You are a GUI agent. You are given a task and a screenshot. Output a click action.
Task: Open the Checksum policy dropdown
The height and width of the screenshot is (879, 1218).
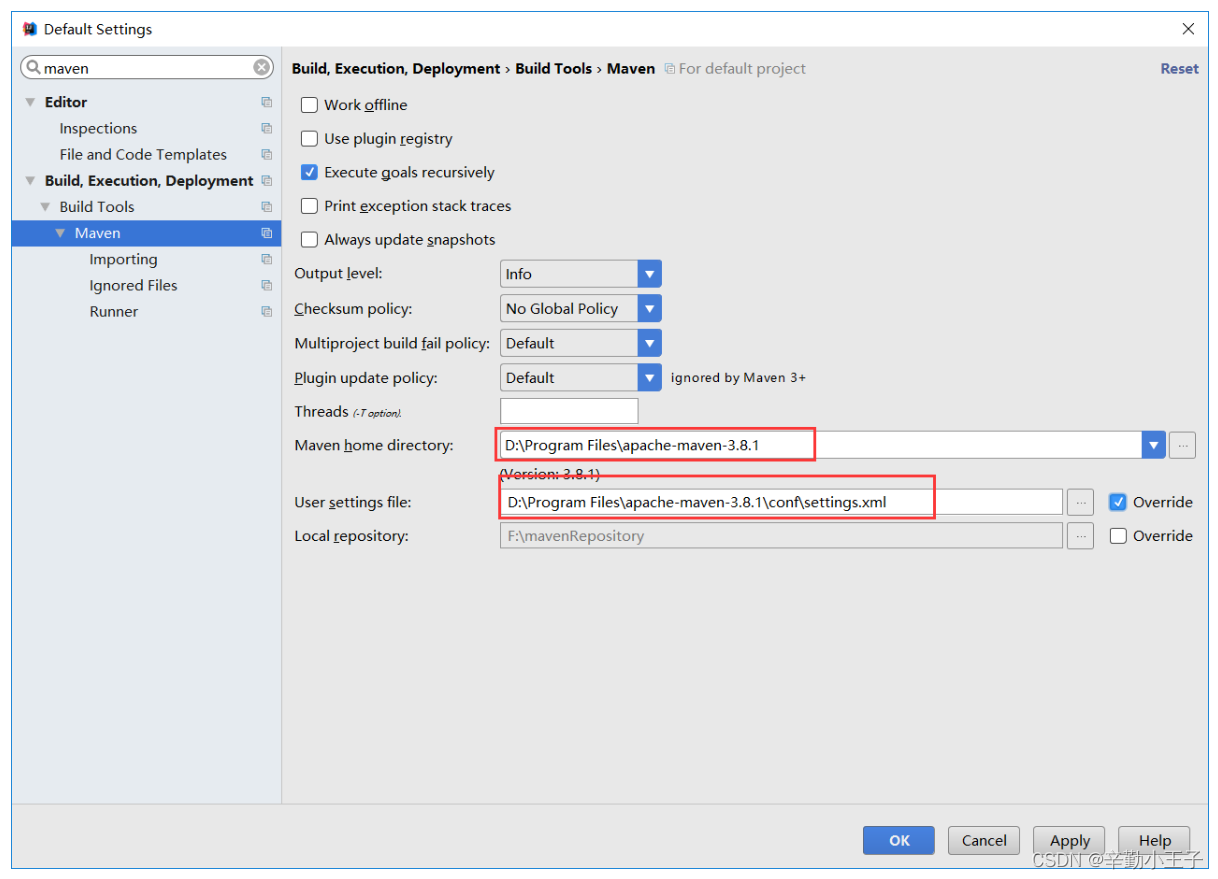[650, 309]
